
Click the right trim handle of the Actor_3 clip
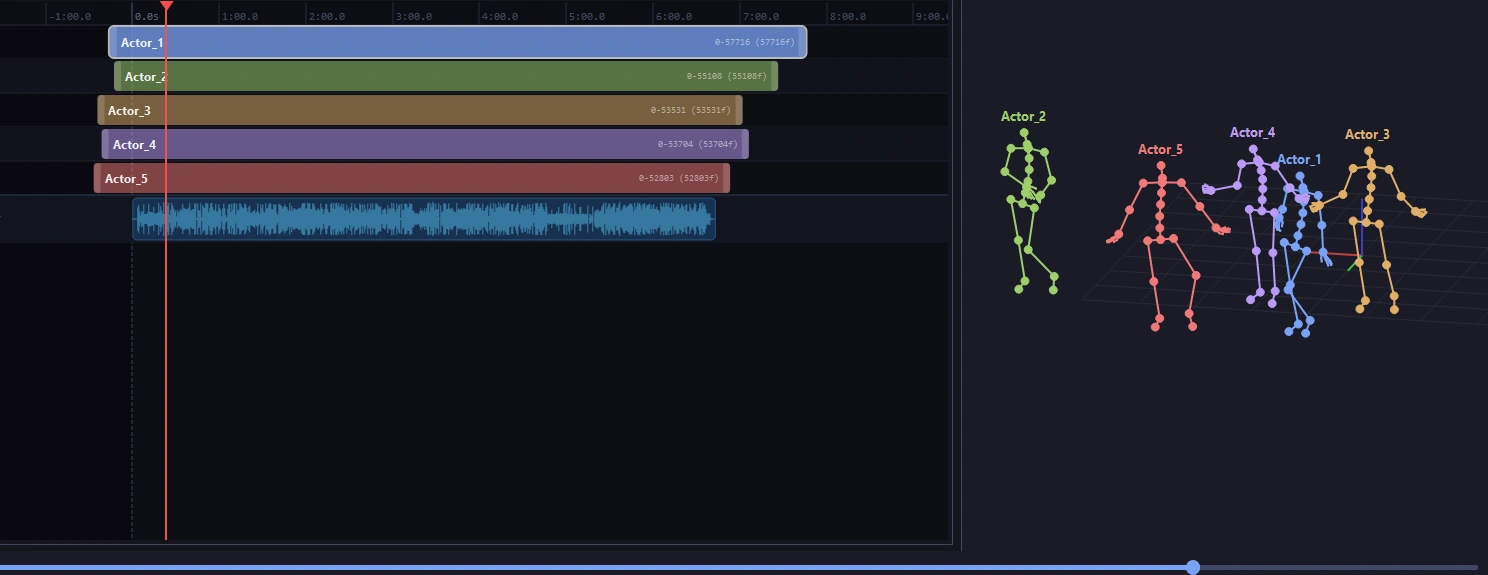[x=740, y=110]
